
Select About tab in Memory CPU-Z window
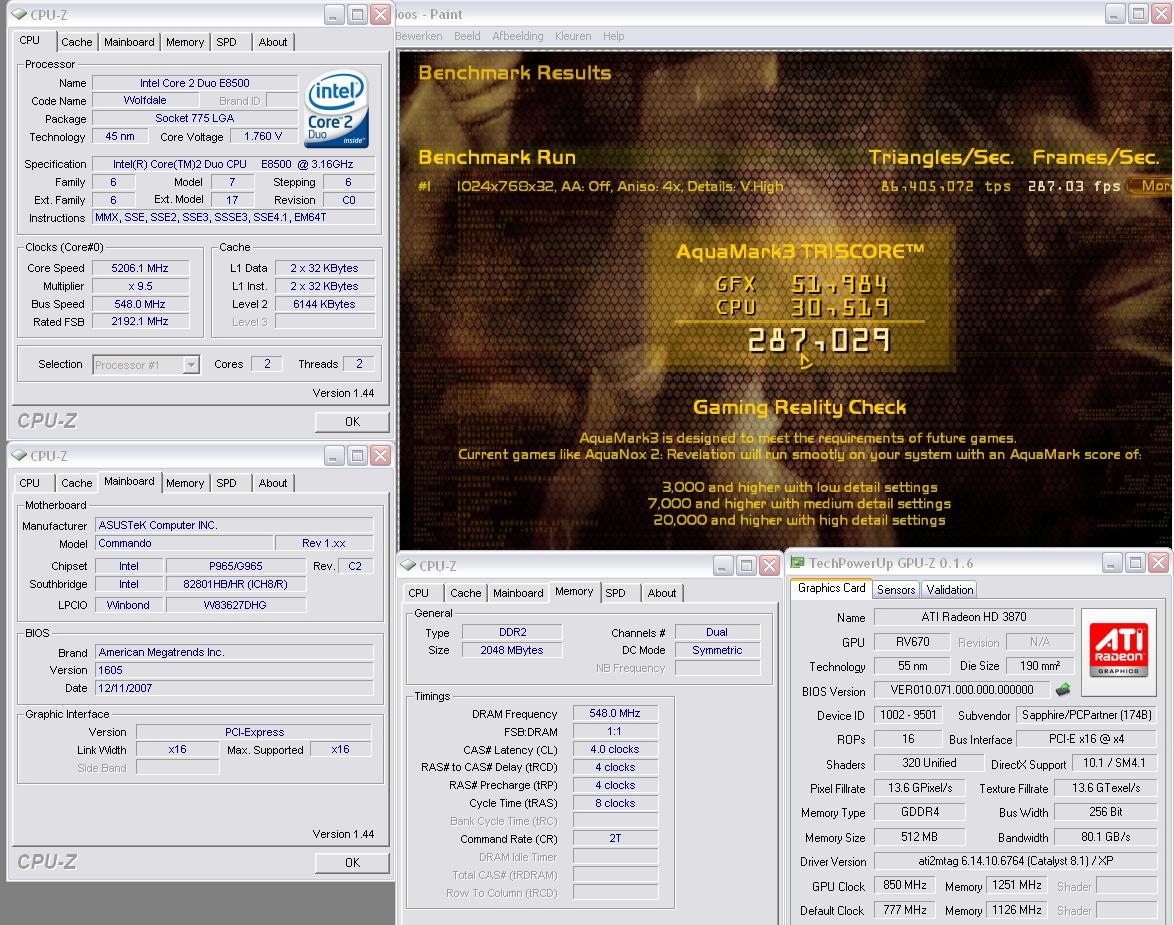pos(662,592)
